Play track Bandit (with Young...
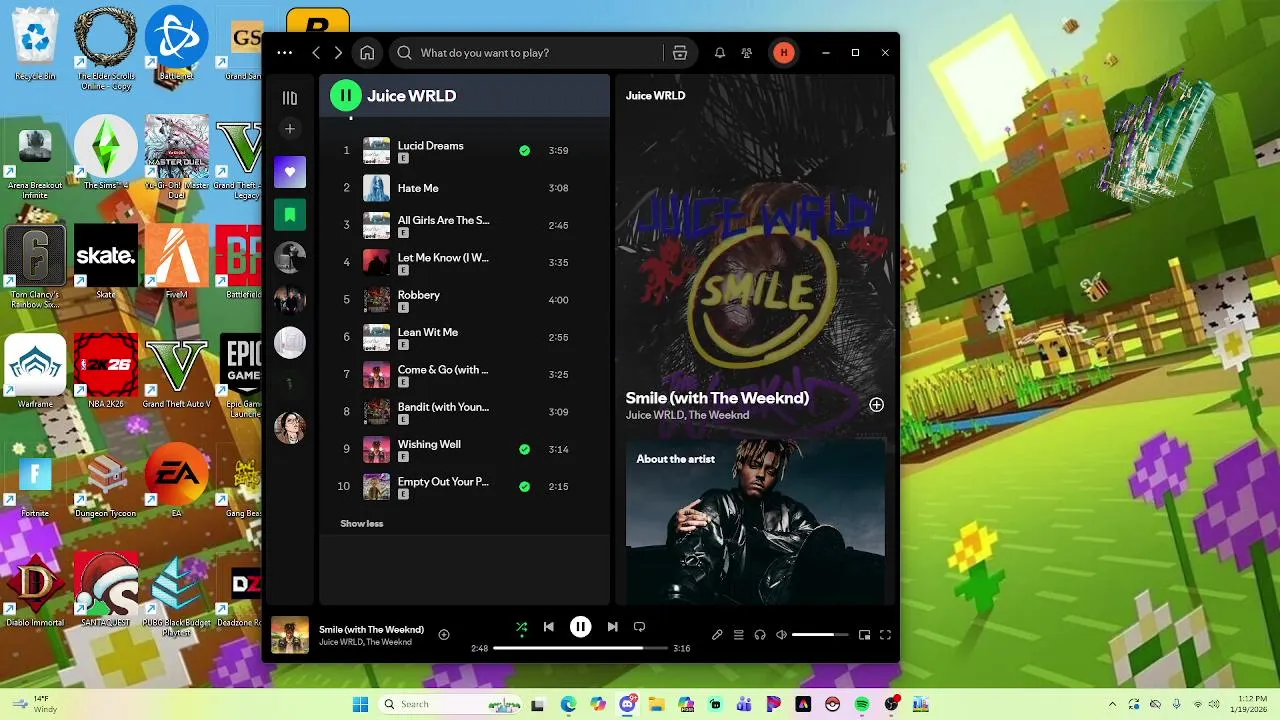The height and width of the screenshot is (720, 1280). 464,412
